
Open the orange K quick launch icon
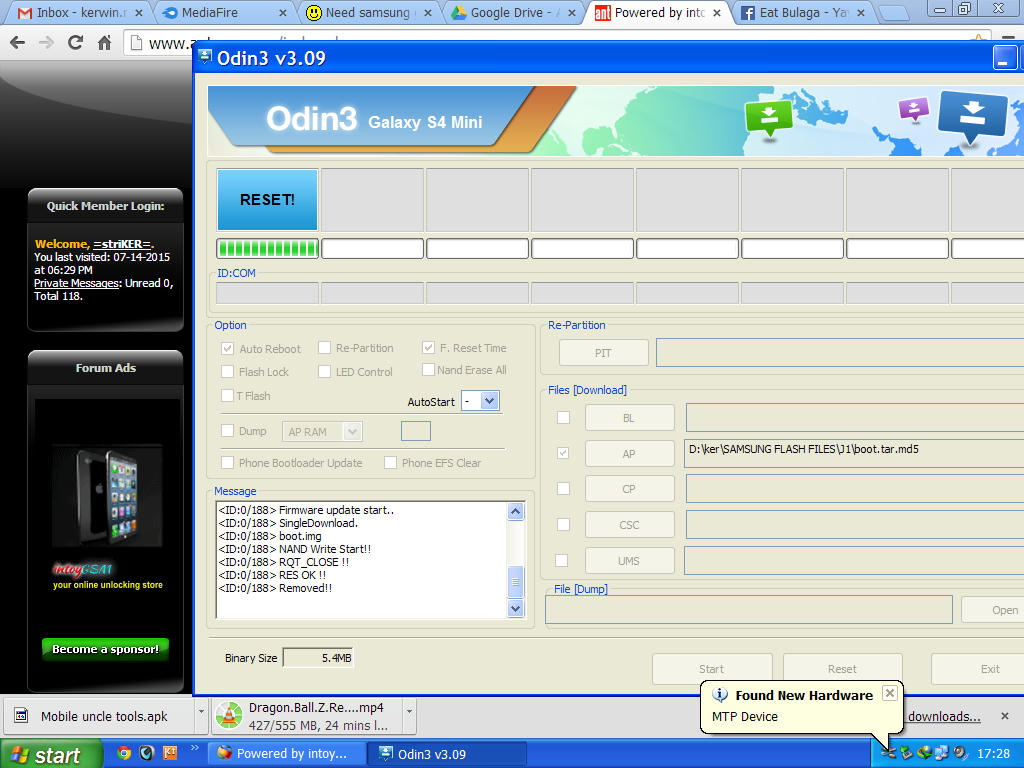pyautogui.click(x=170, y=753)
